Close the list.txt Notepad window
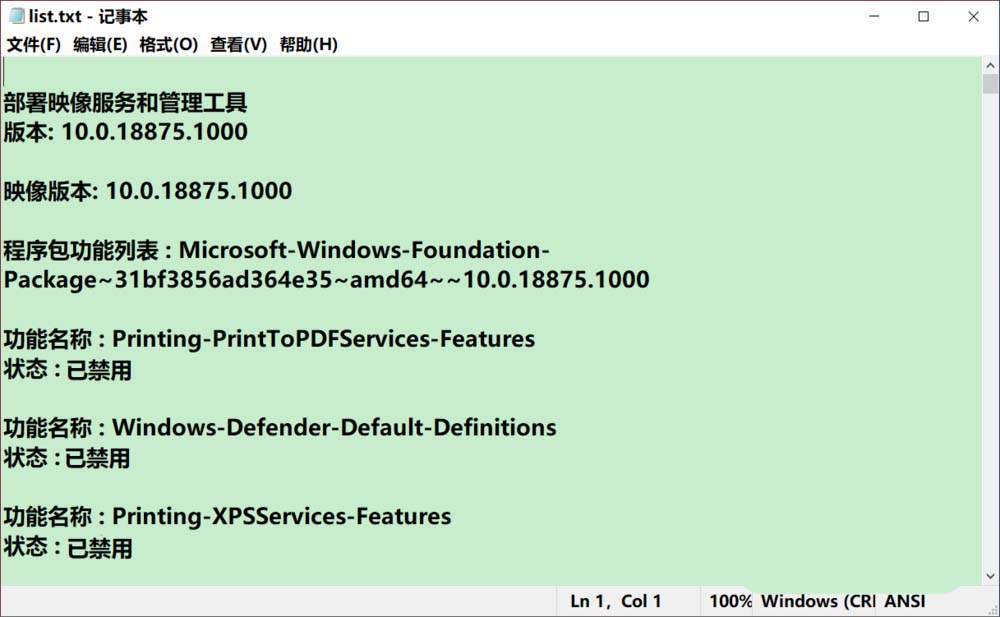The width and height of the screenshot is (1000, 617). pos(973,16)
